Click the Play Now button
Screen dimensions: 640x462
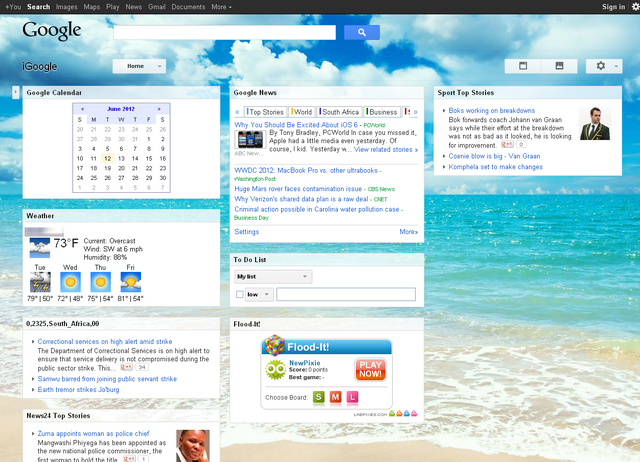pyautogui.click(x=370, y=369)
